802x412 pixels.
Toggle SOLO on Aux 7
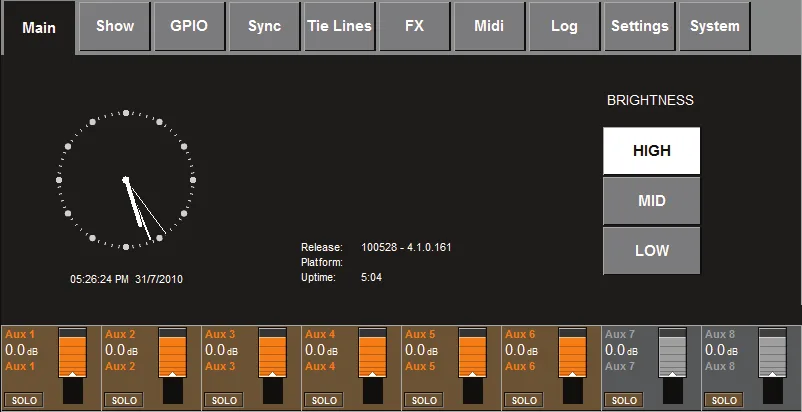pos(624,400)
